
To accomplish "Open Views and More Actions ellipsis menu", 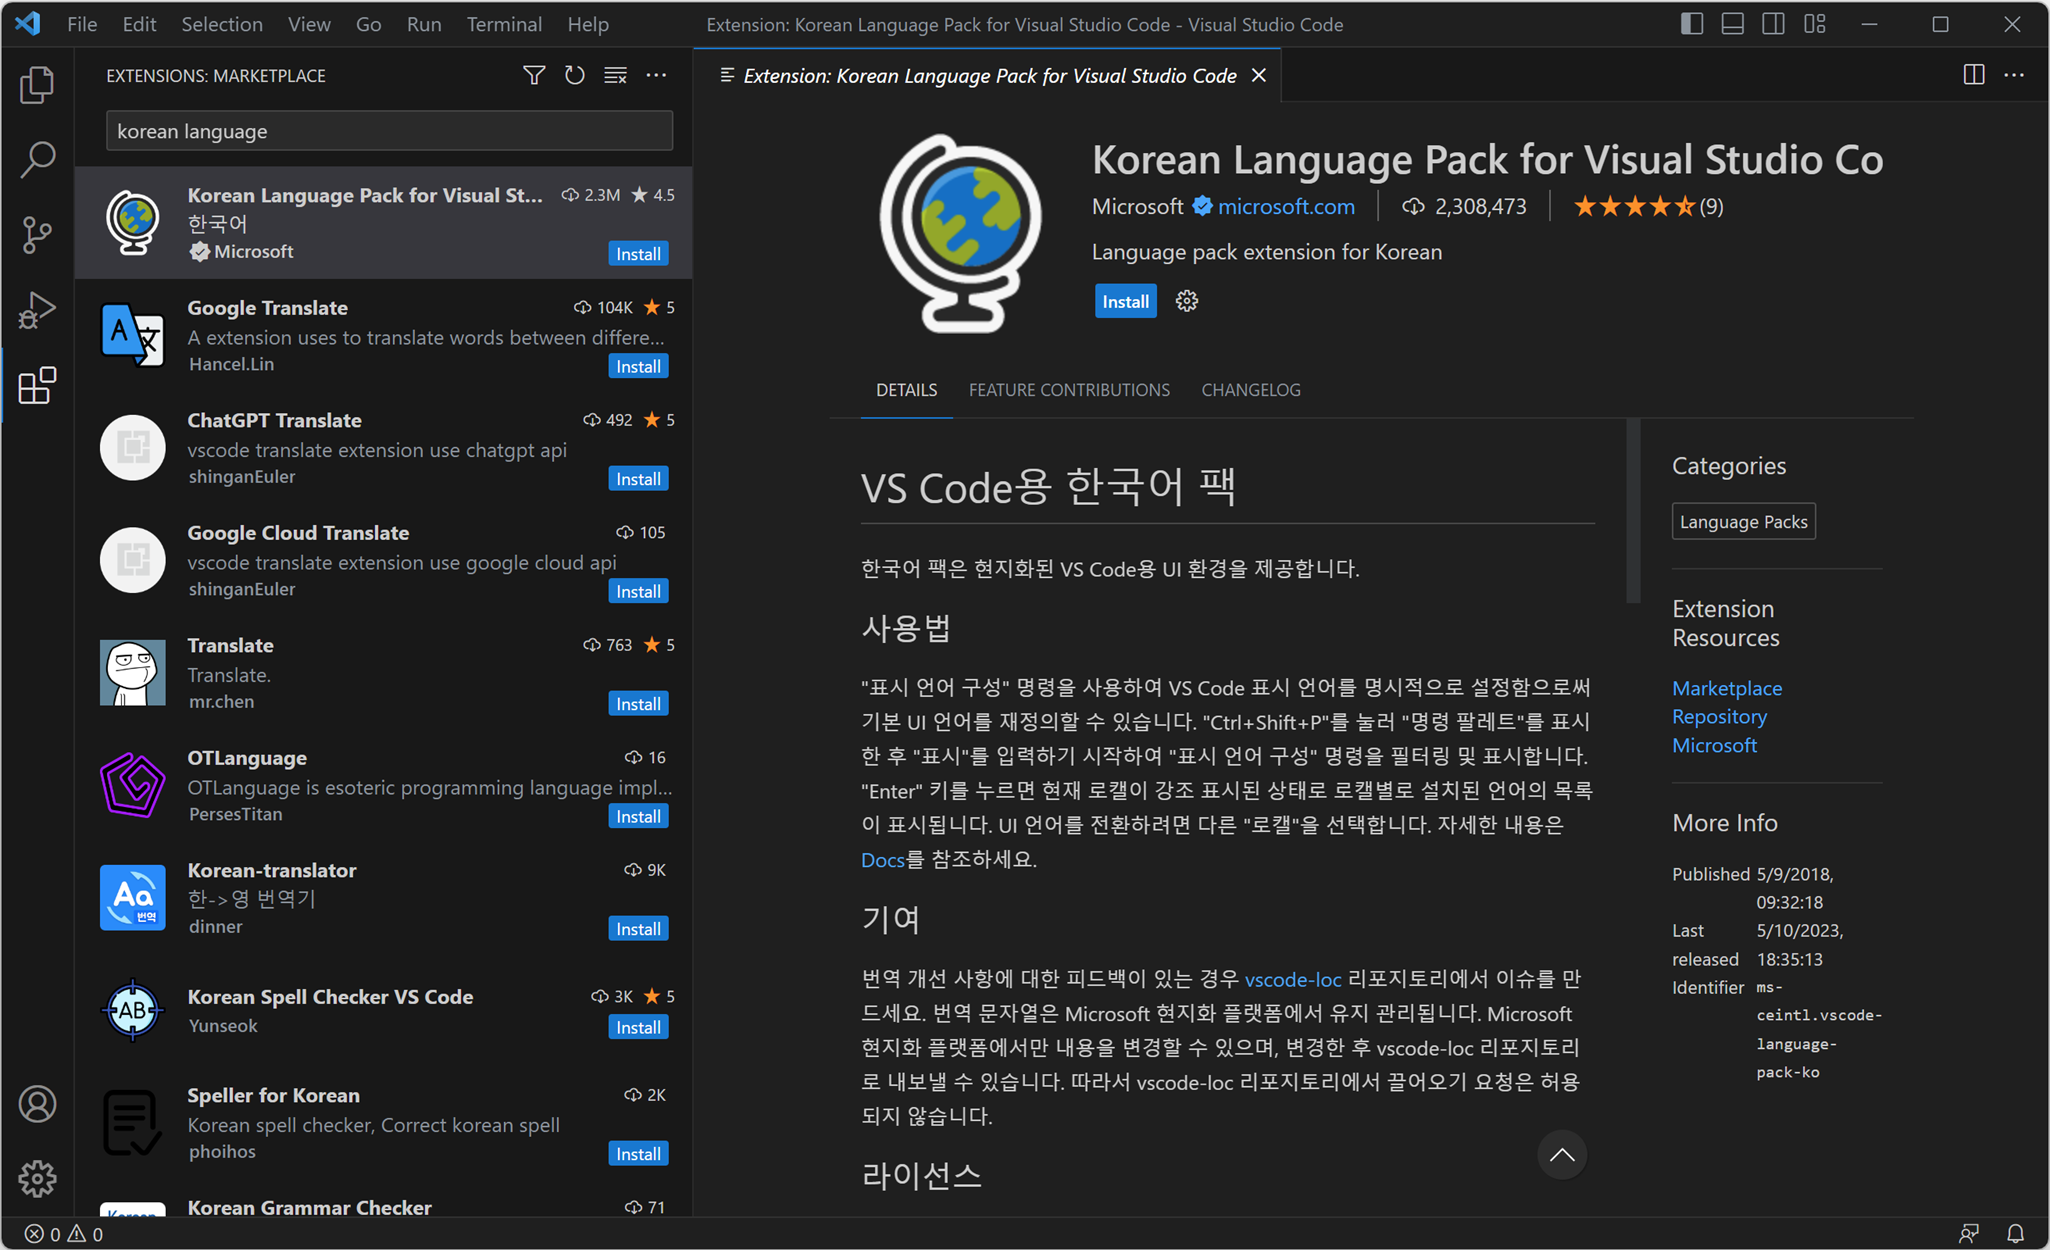I will 656,76.
